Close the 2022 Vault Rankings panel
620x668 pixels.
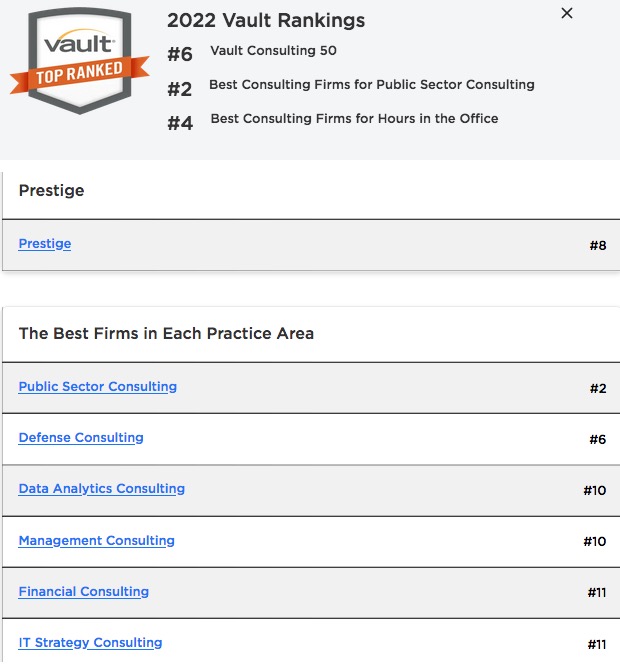[567, 13]
